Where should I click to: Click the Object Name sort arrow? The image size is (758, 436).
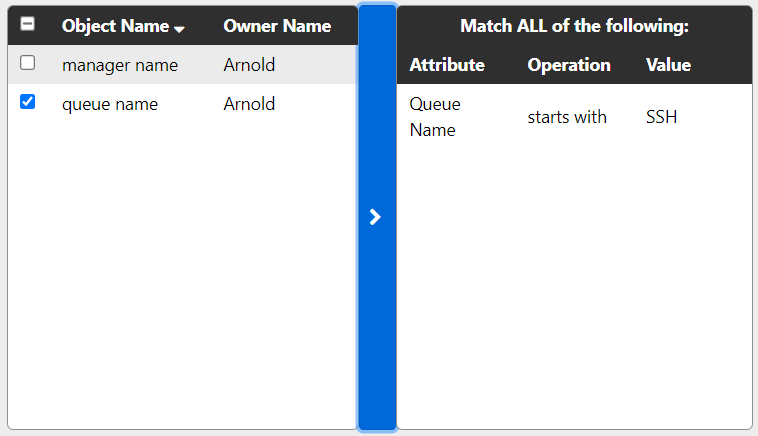[x=179, y=29]
